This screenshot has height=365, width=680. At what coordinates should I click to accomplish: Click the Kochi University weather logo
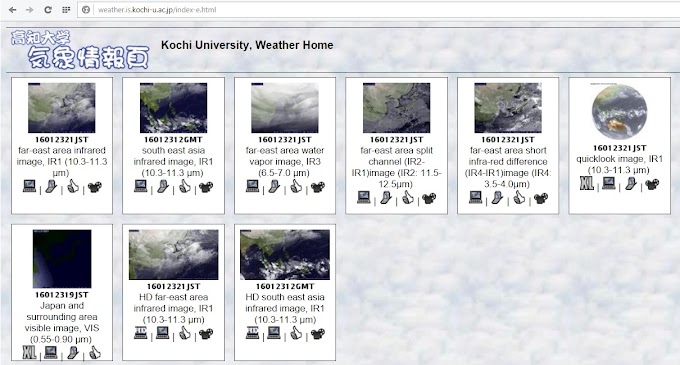80,49
